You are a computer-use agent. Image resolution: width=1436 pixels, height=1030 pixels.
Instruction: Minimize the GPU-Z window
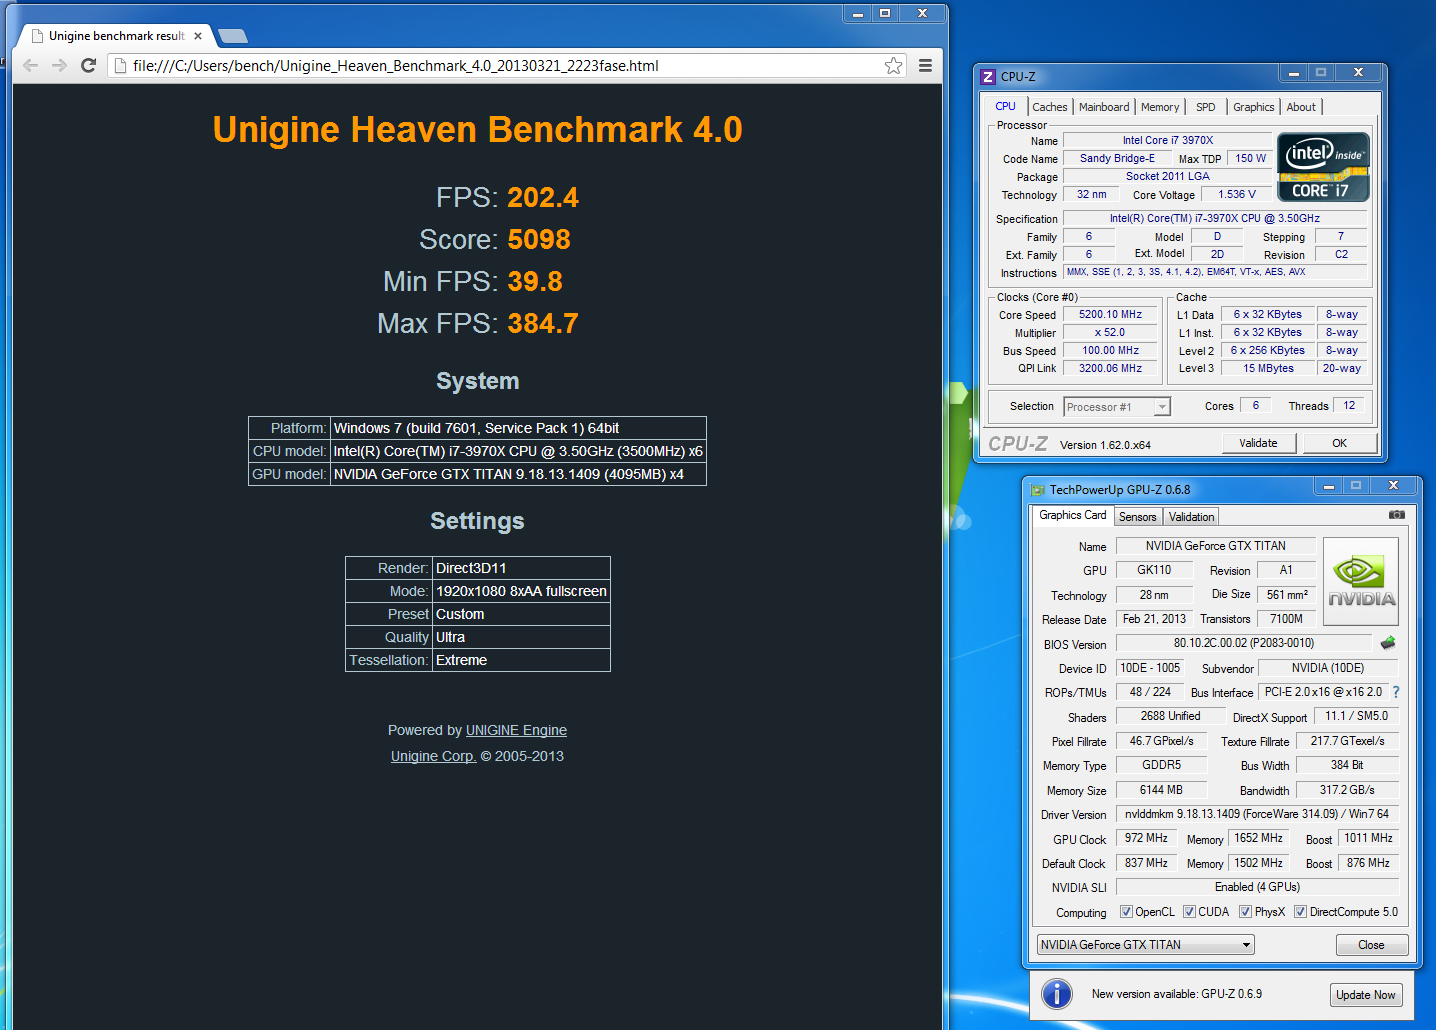point(1328,486)
